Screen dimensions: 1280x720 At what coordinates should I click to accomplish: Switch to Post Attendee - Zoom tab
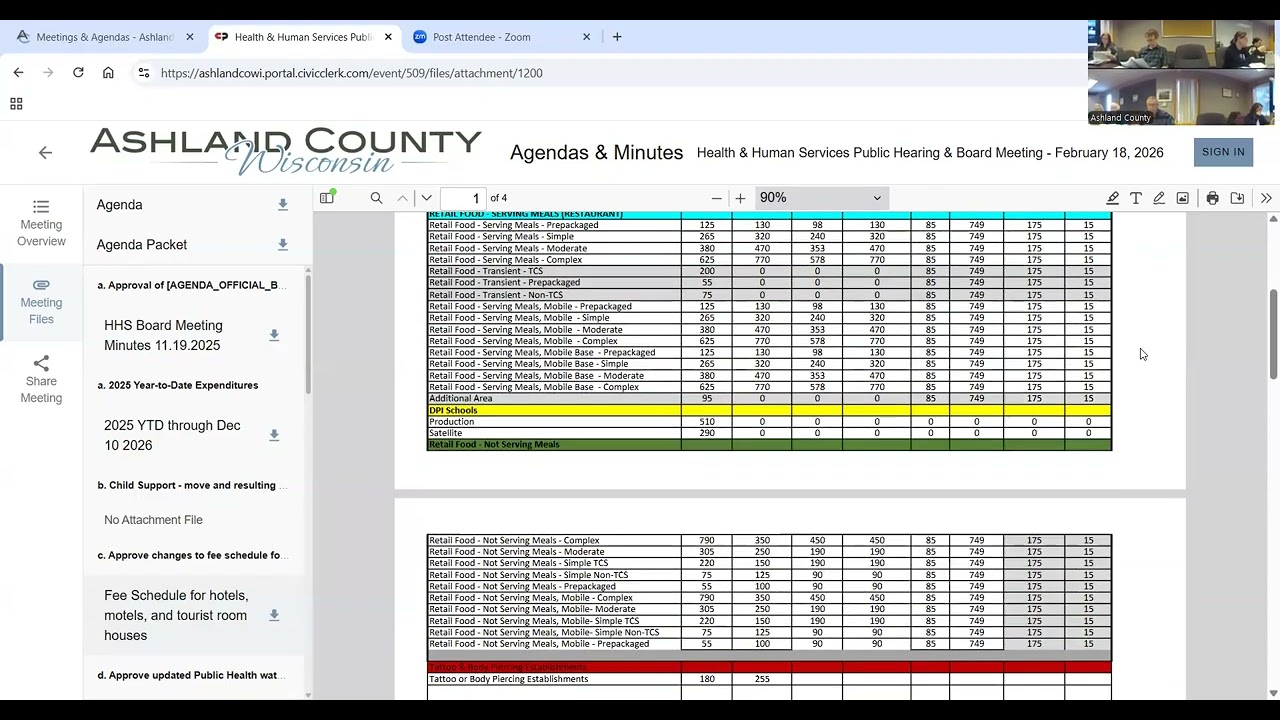click(500, 37)
